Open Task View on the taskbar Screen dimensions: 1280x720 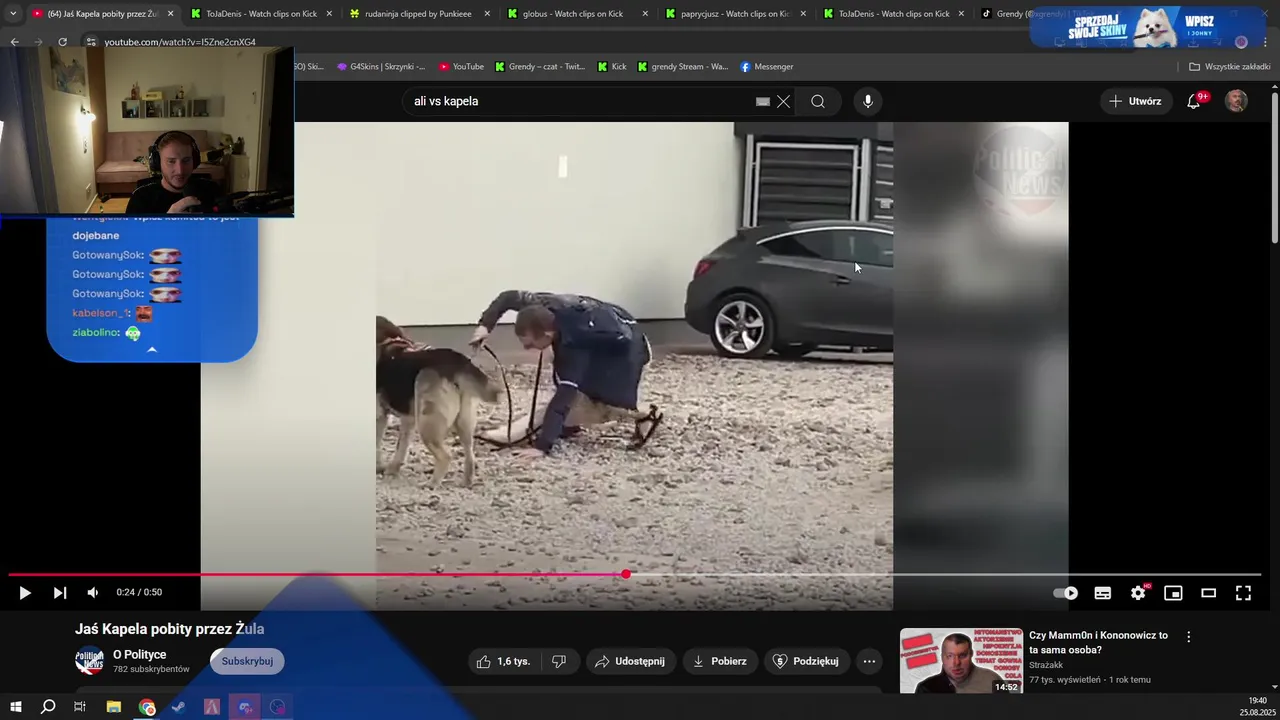coord(80,707)
